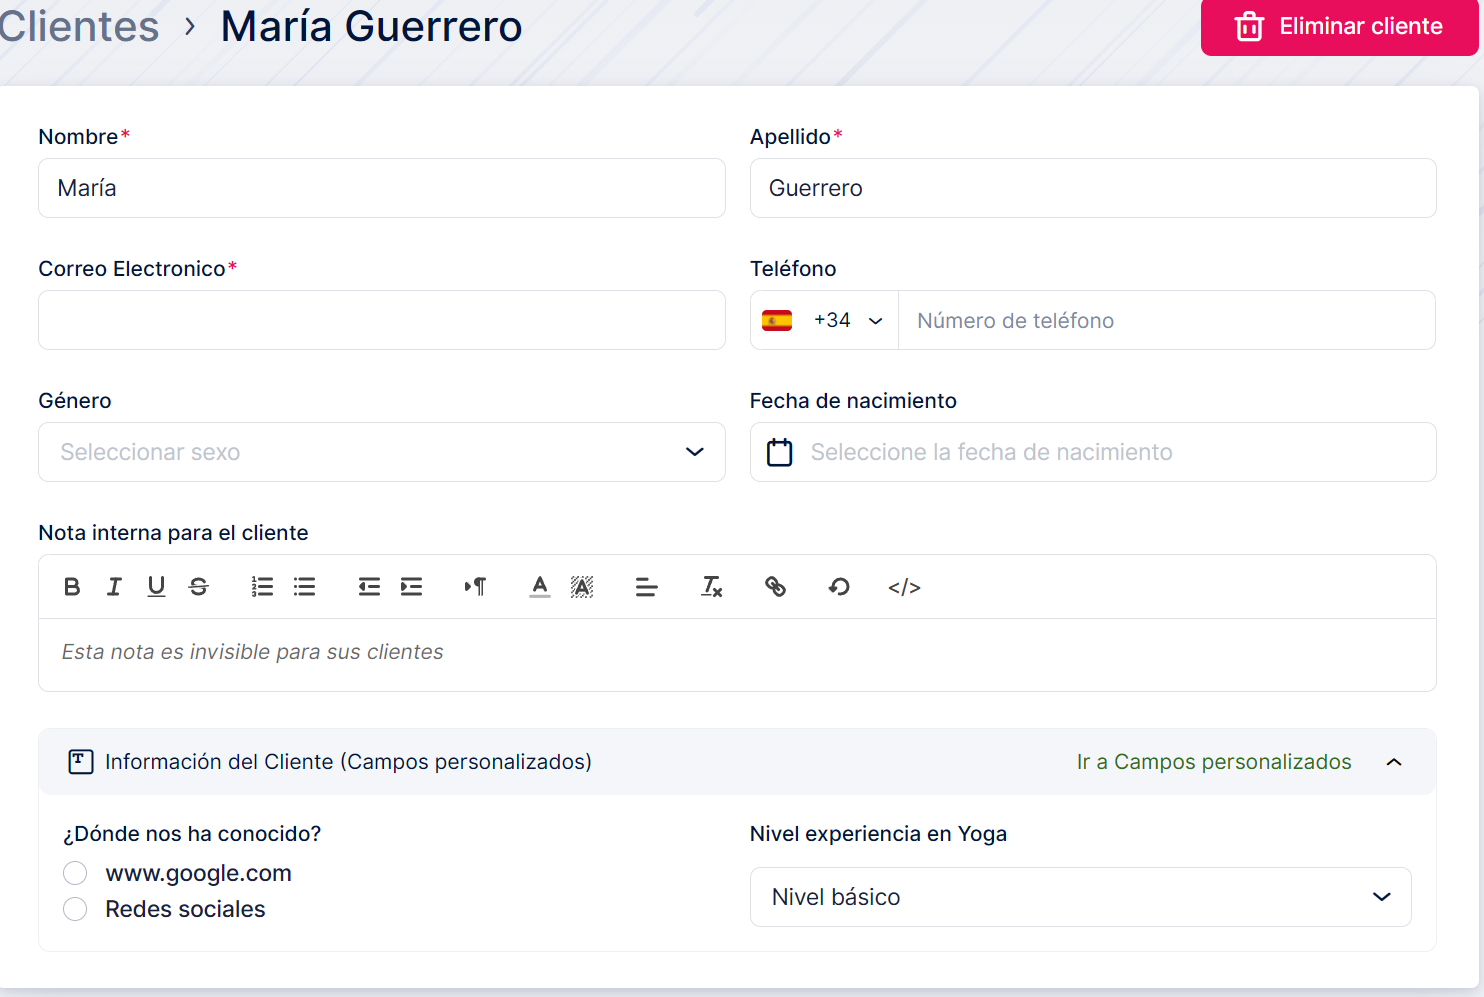This screenshot has height=997, width=1484.
Task: Open the Ir a Campos personalizados link
Action: (1213, 762)
